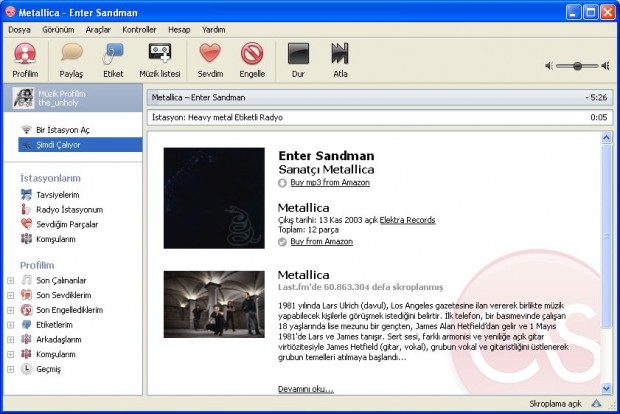Adjust the volume slider knob
The height and width of the screenshot is (414, 620).
click(x=577, y=66)
